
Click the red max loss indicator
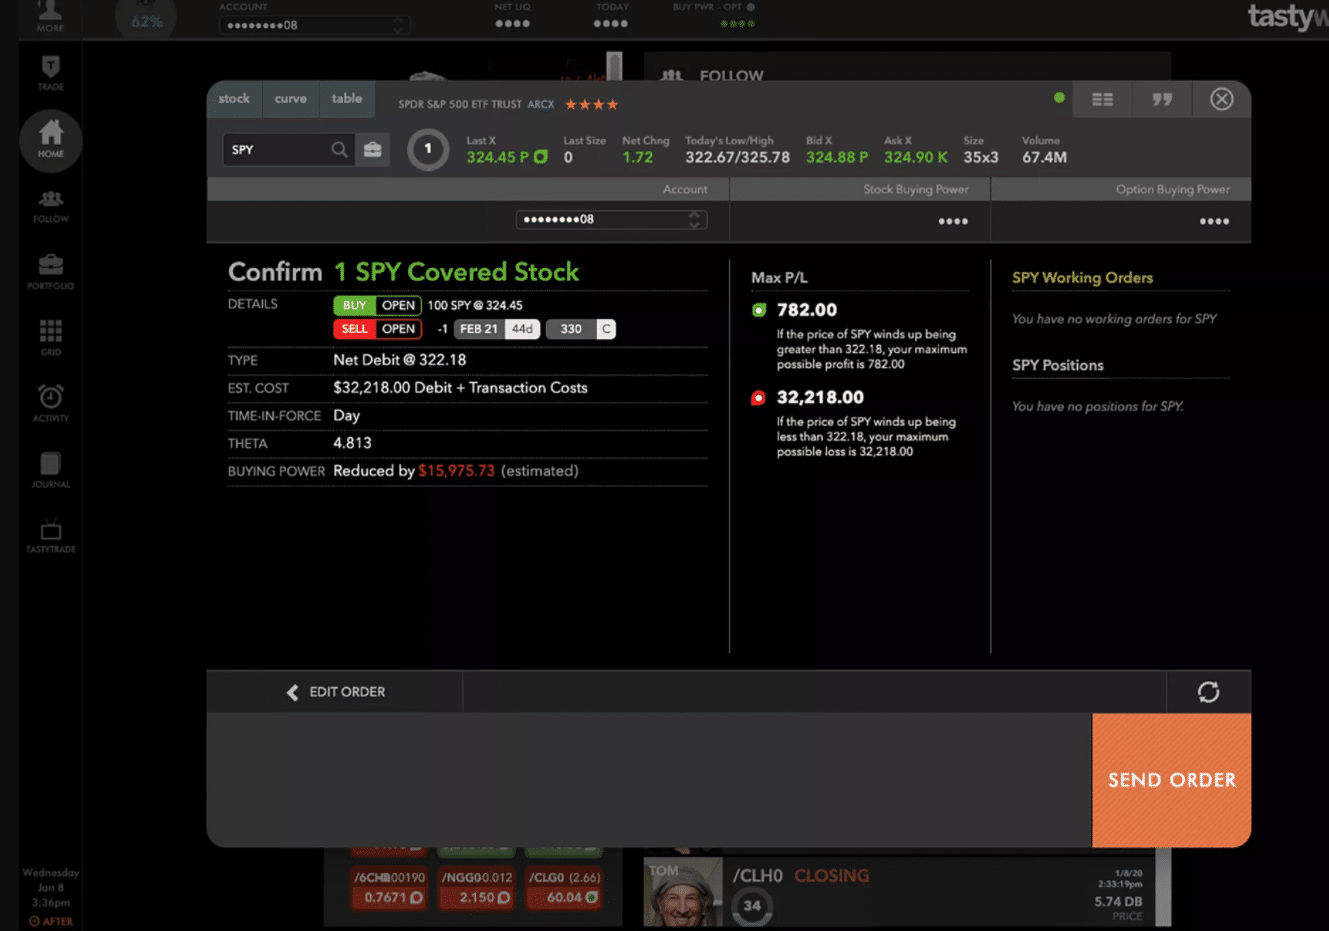pos(759,398)
